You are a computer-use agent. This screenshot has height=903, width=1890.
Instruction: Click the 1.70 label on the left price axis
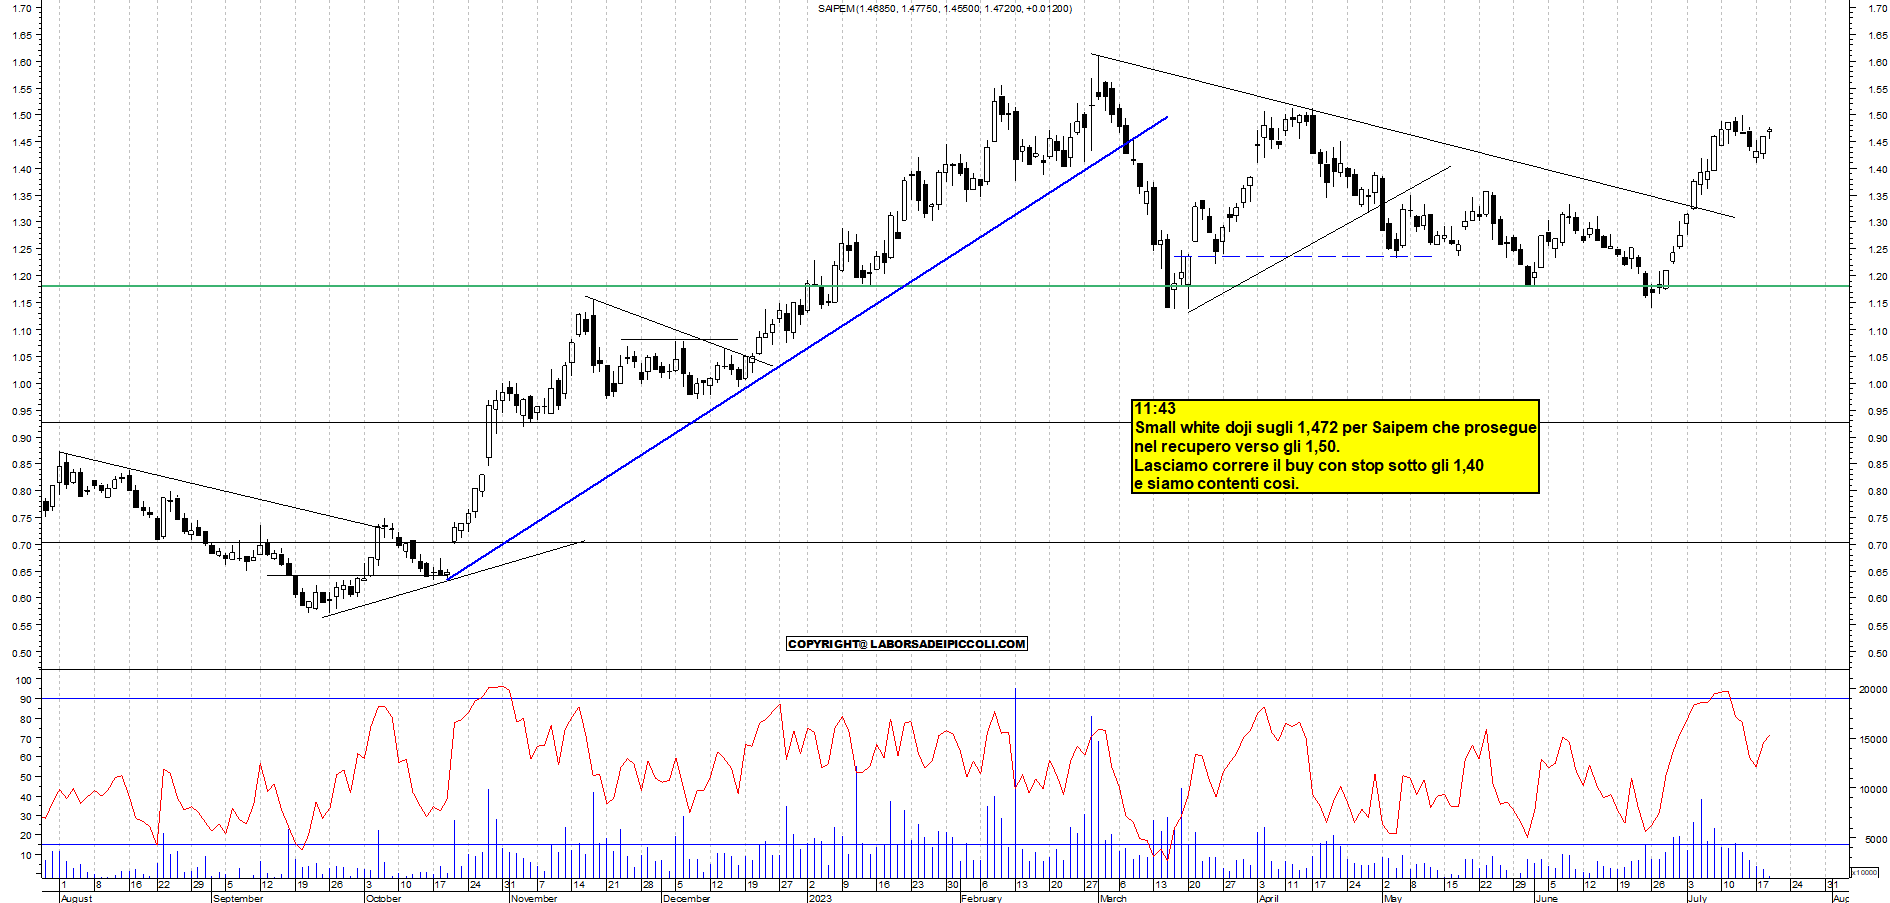tap(20, 8)
